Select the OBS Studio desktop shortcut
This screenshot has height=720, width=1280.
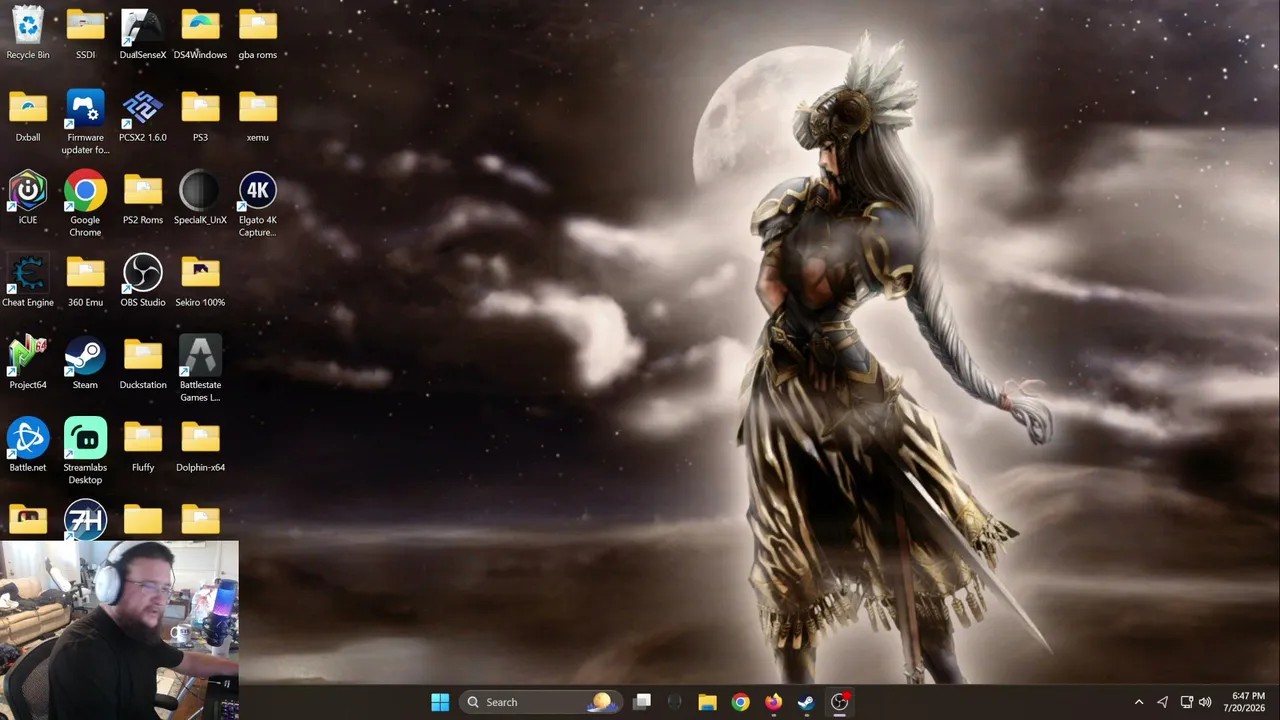coord(143,281)
